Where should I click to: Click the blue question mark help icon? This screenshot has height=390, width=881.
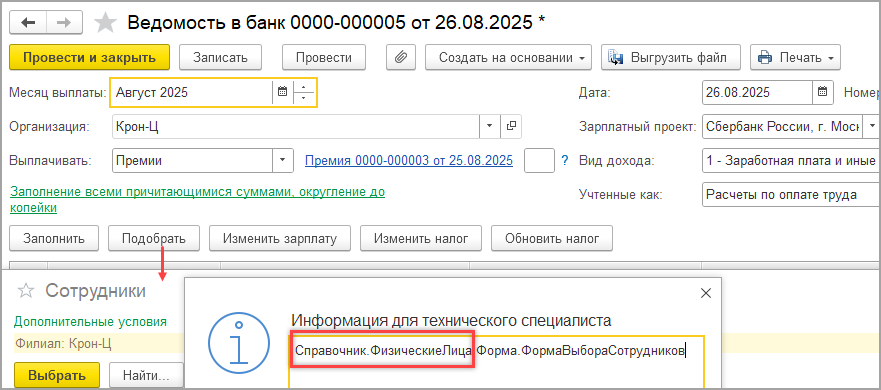tap(565, 161)
